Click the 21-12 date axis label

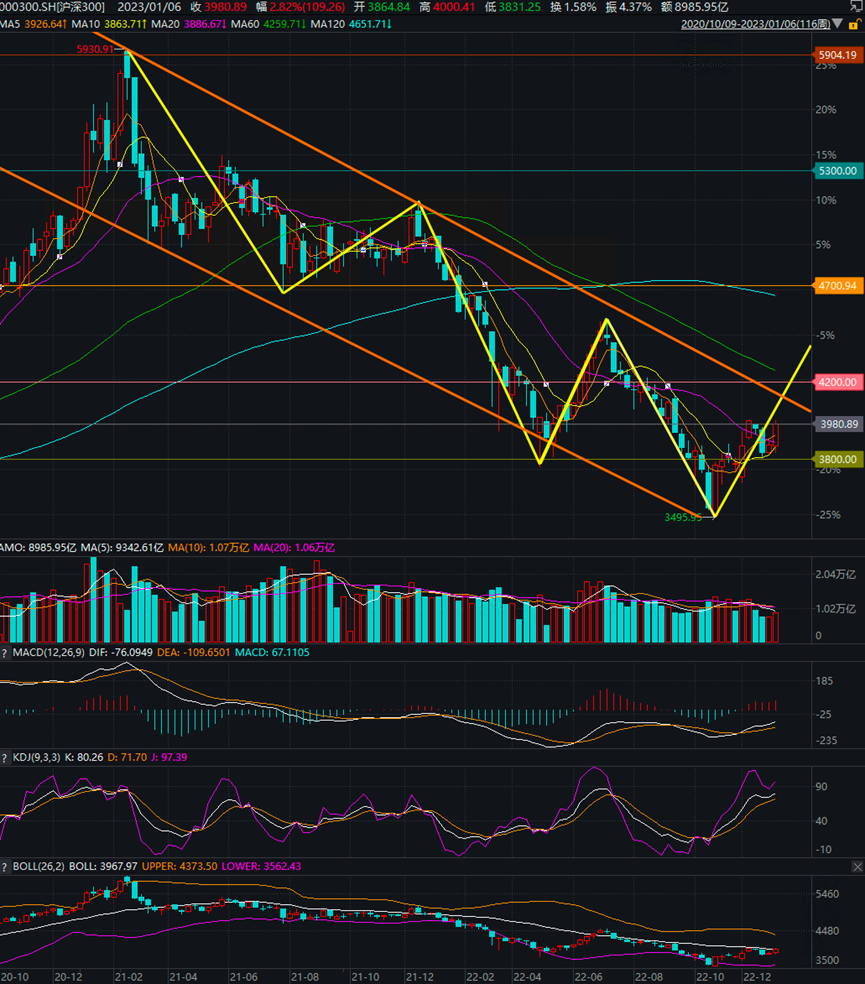[419, 977]
